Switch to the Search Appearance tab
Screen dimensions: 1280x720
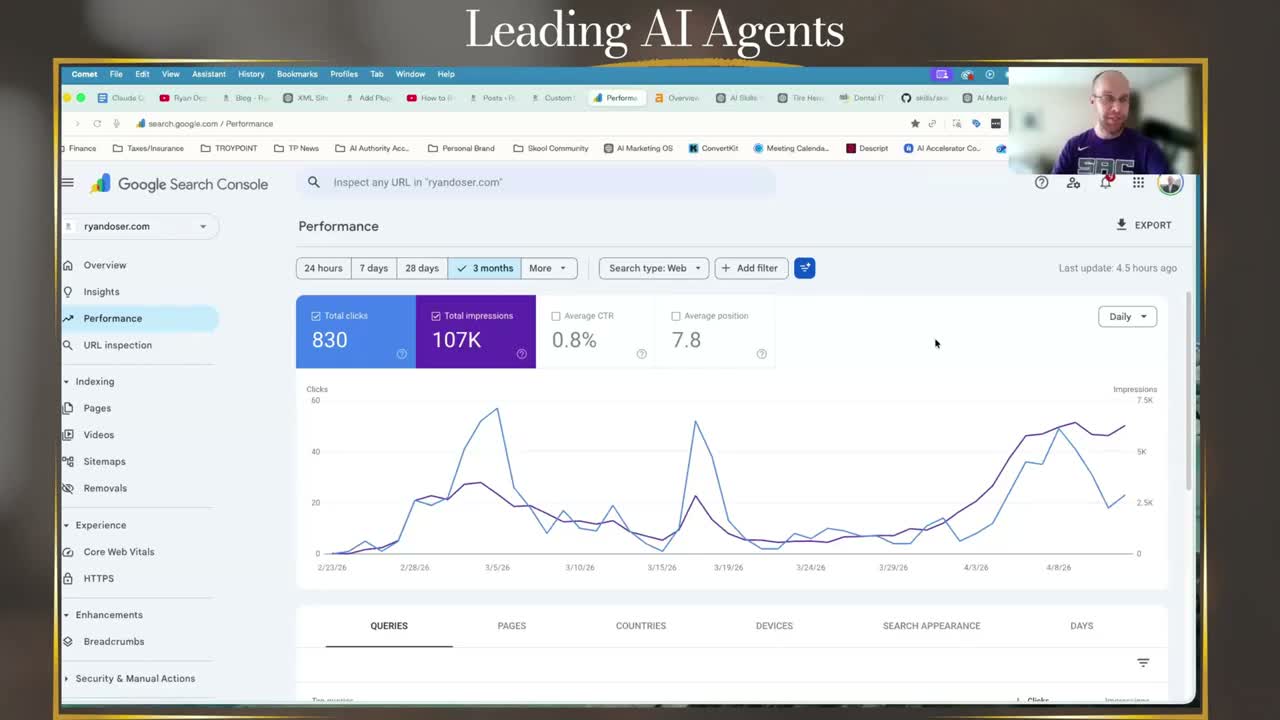[931, 626]
